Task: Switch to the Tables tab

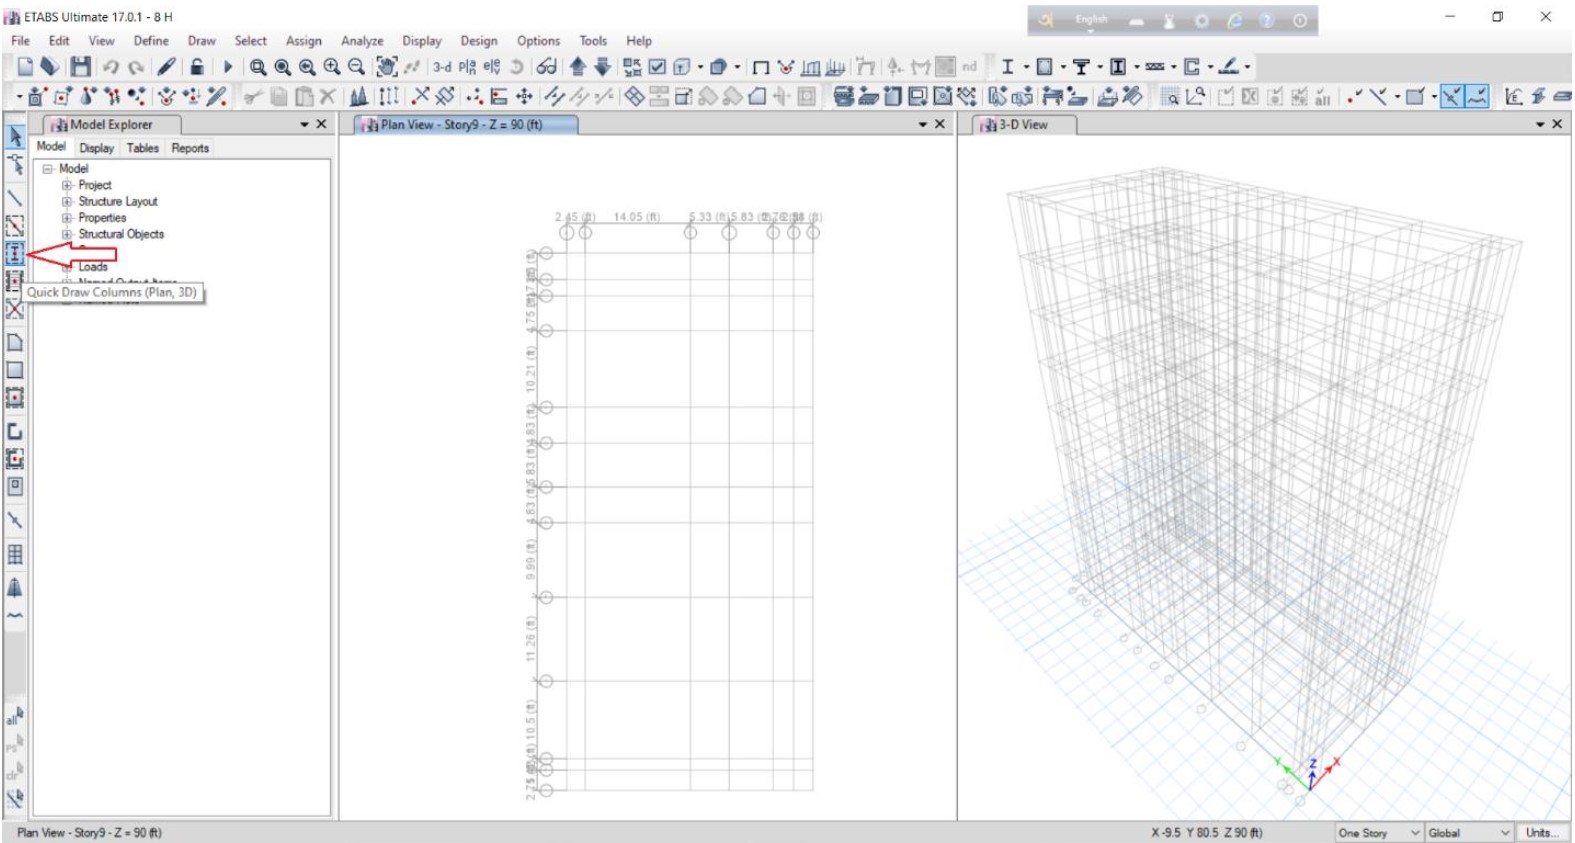Action: pos(142,148)
